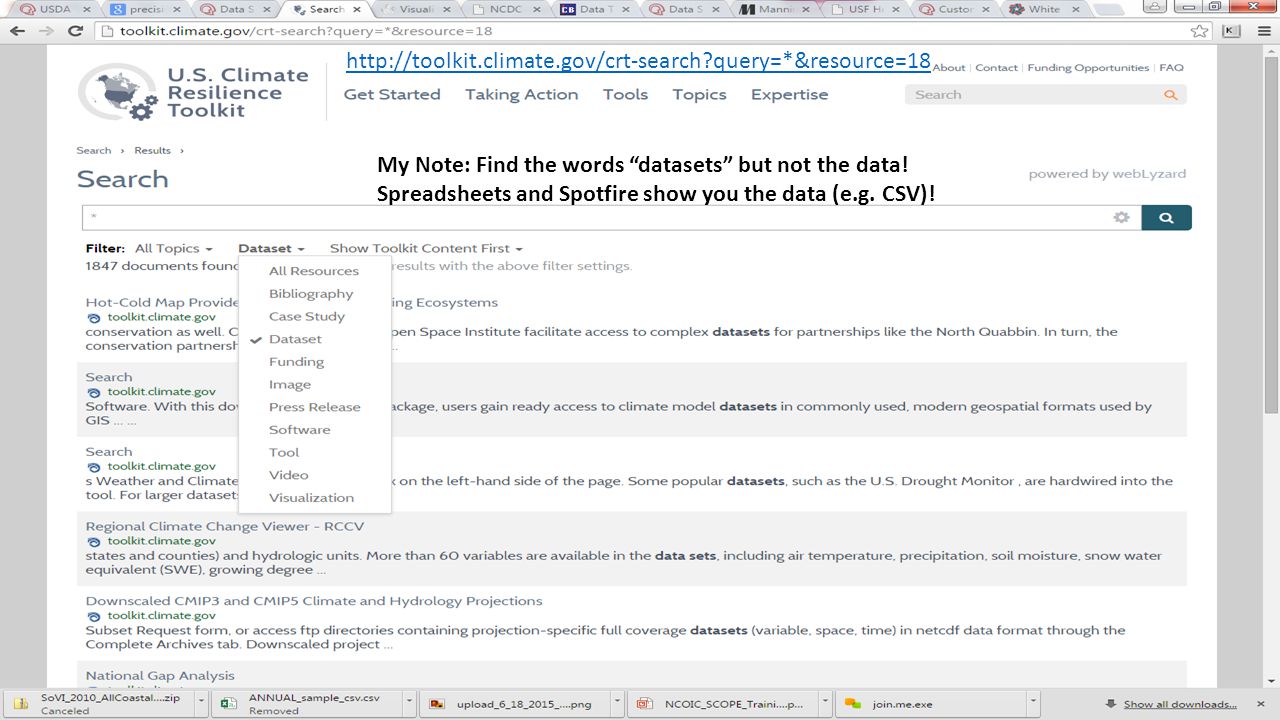Click site icon under Regional Climate Change Viewer
Image resolution: width=1280 pixels, height=720 pixels.
[94, 541]
